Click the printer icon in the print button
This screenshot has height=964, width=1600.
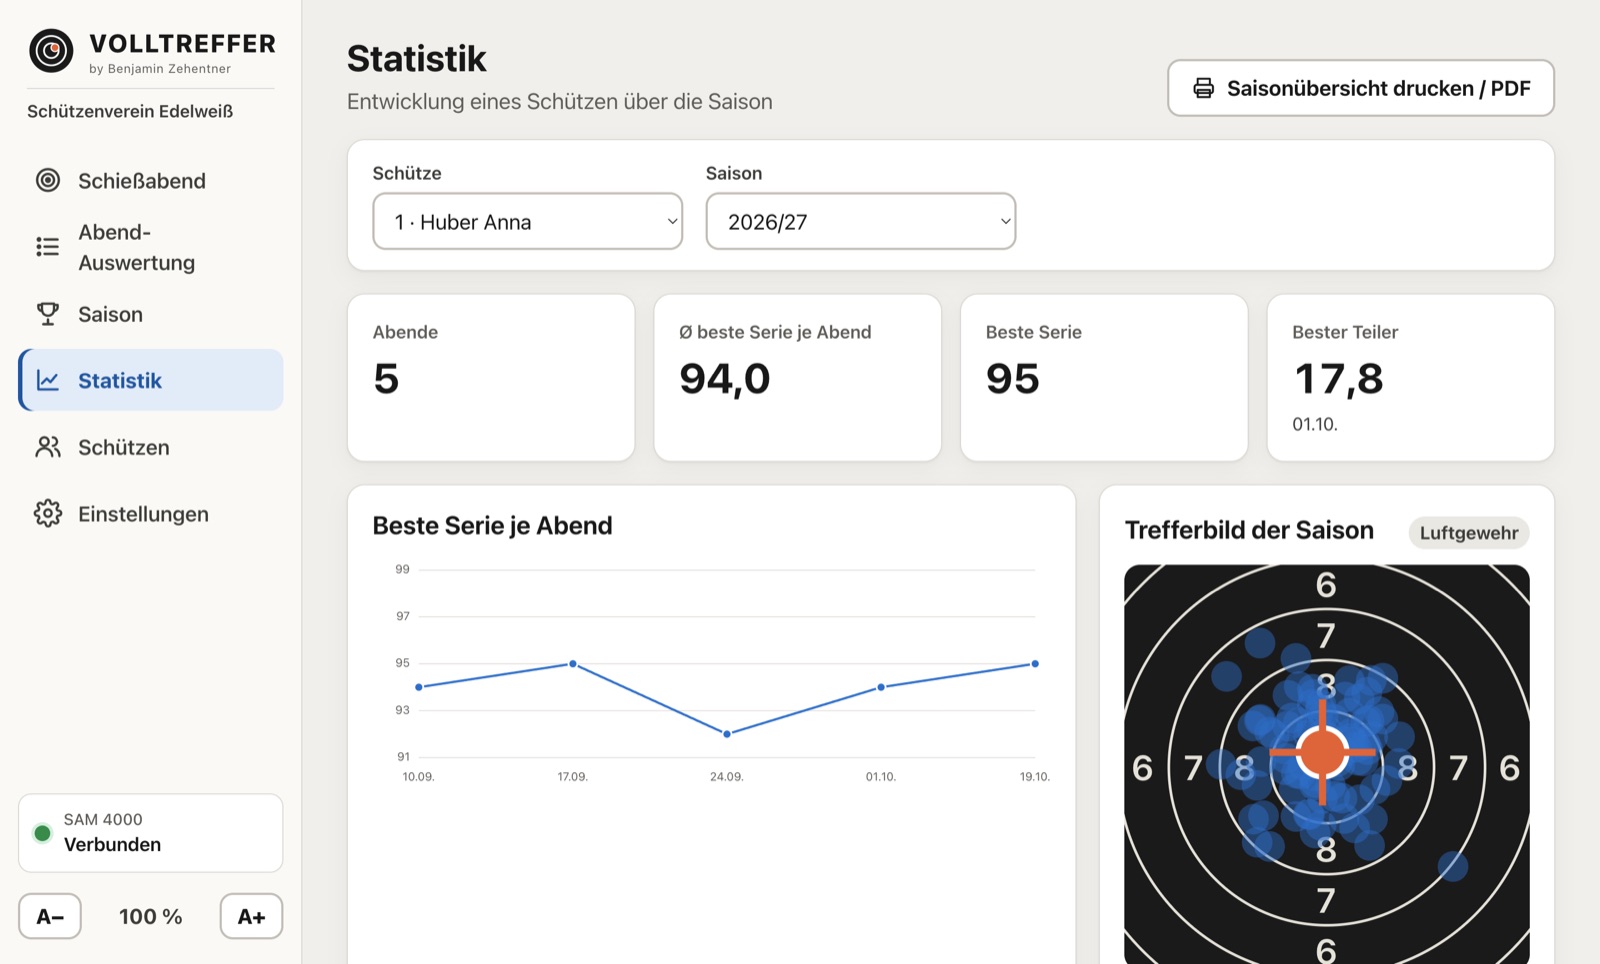[1204, 88]
